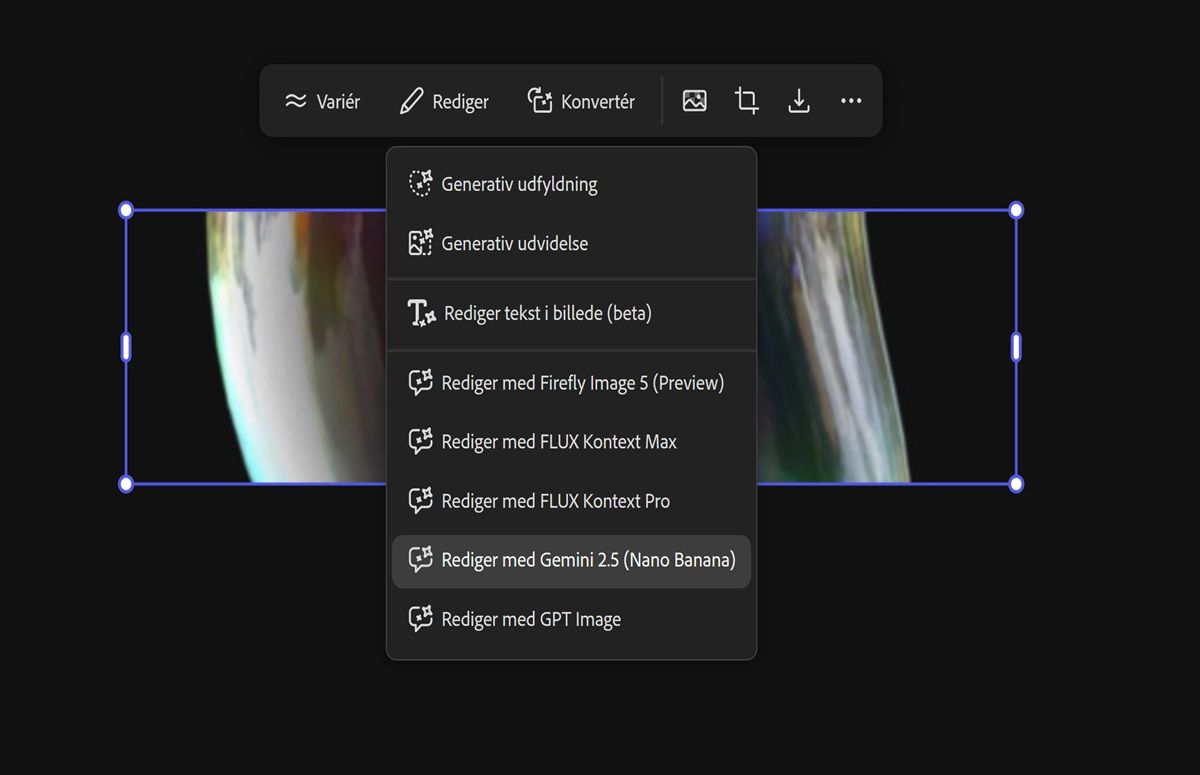Click the right-middle edge selection handle
The image size is (1200, 775).
(1016, 347)
